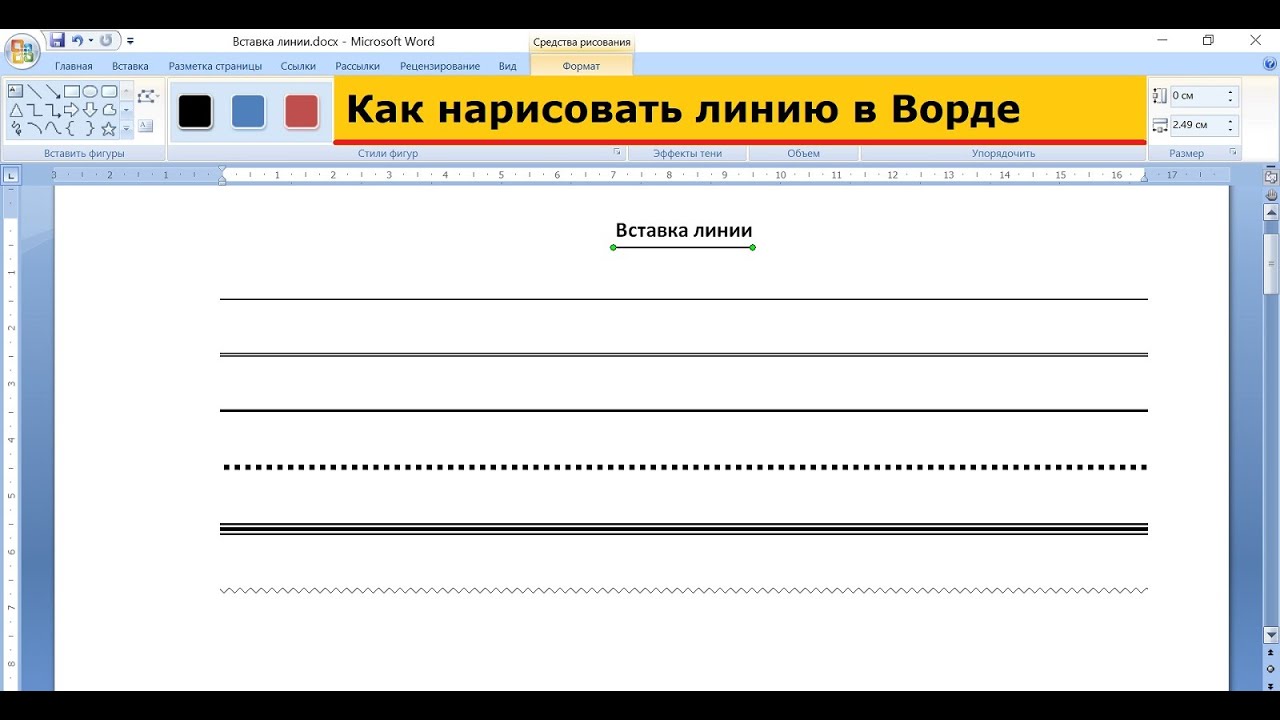Apply the black shape style

click(195, 112)
